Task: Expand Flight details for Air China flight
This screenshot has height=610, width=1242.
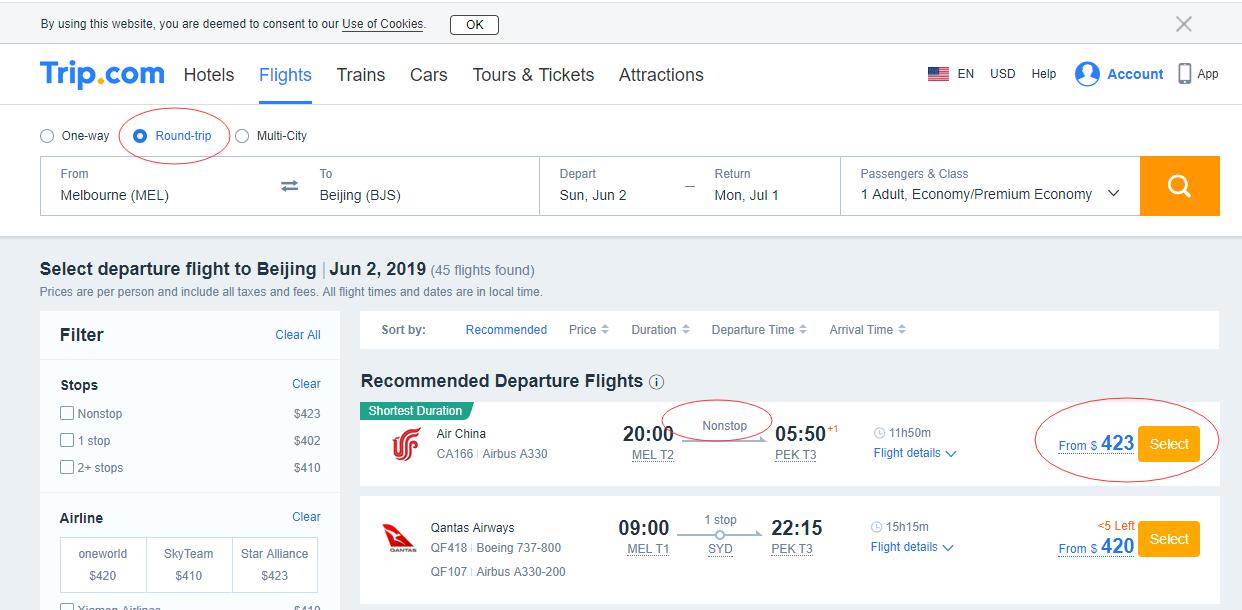Action: pyautogui.click(x=915, y=453)
